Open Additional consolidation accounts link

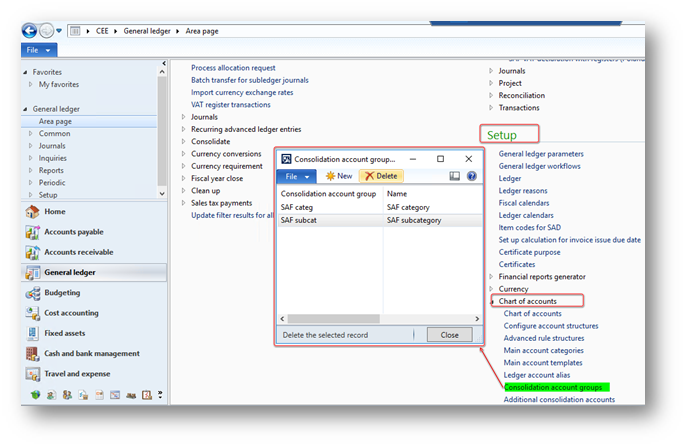[559, 399]
